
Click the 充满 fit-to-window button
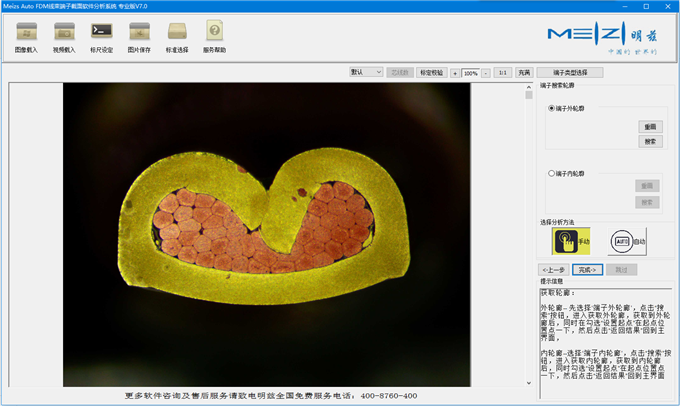(x=524, y=73)
